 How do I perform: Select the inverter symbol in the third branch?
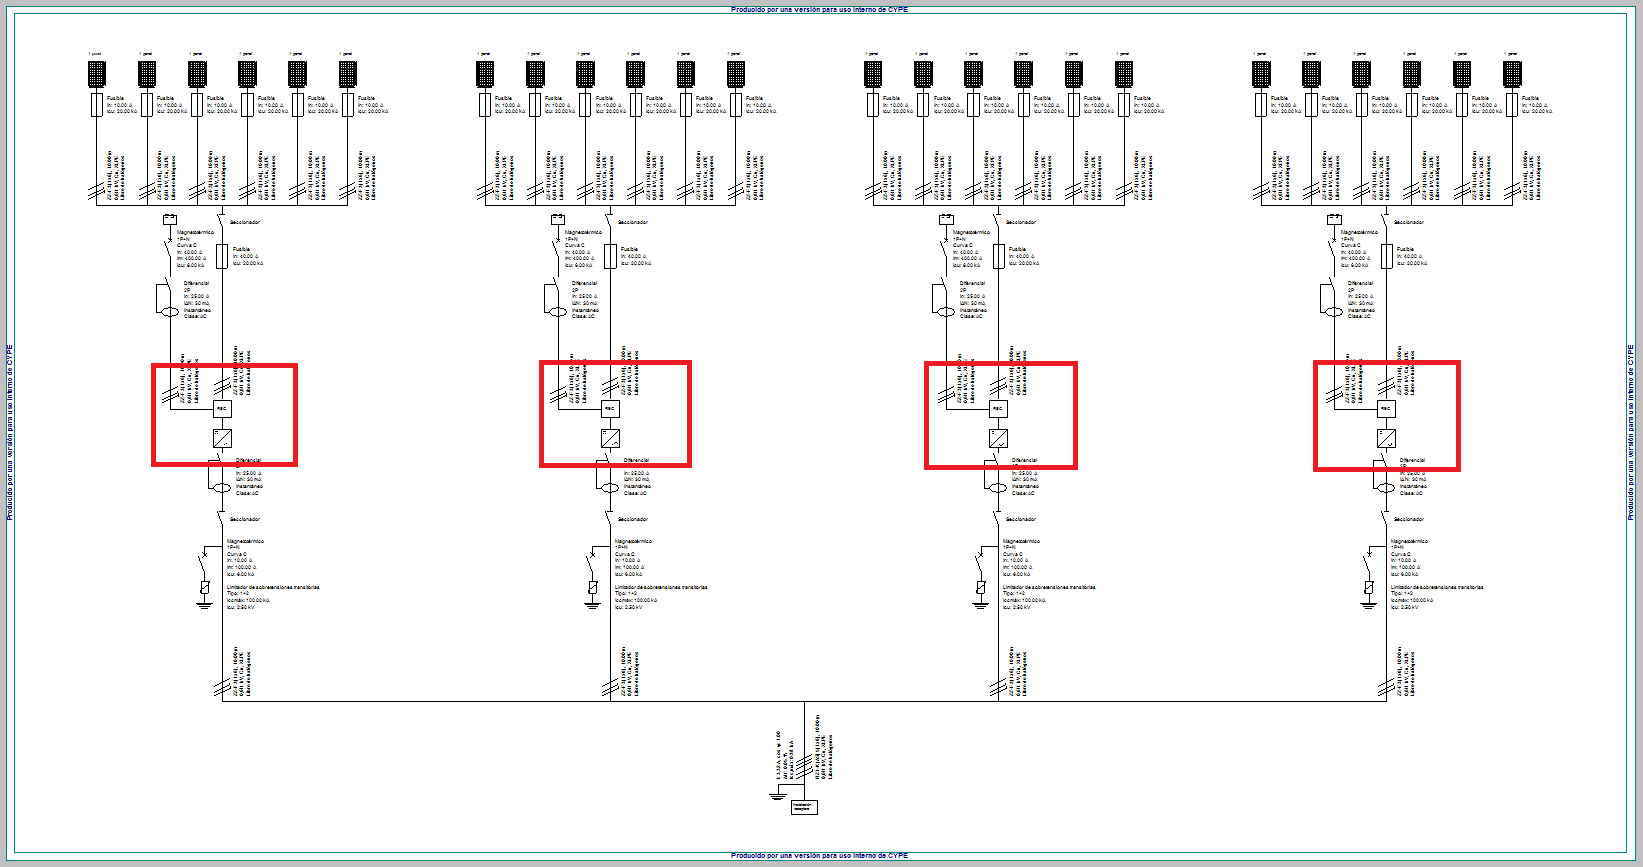point(998,438)
